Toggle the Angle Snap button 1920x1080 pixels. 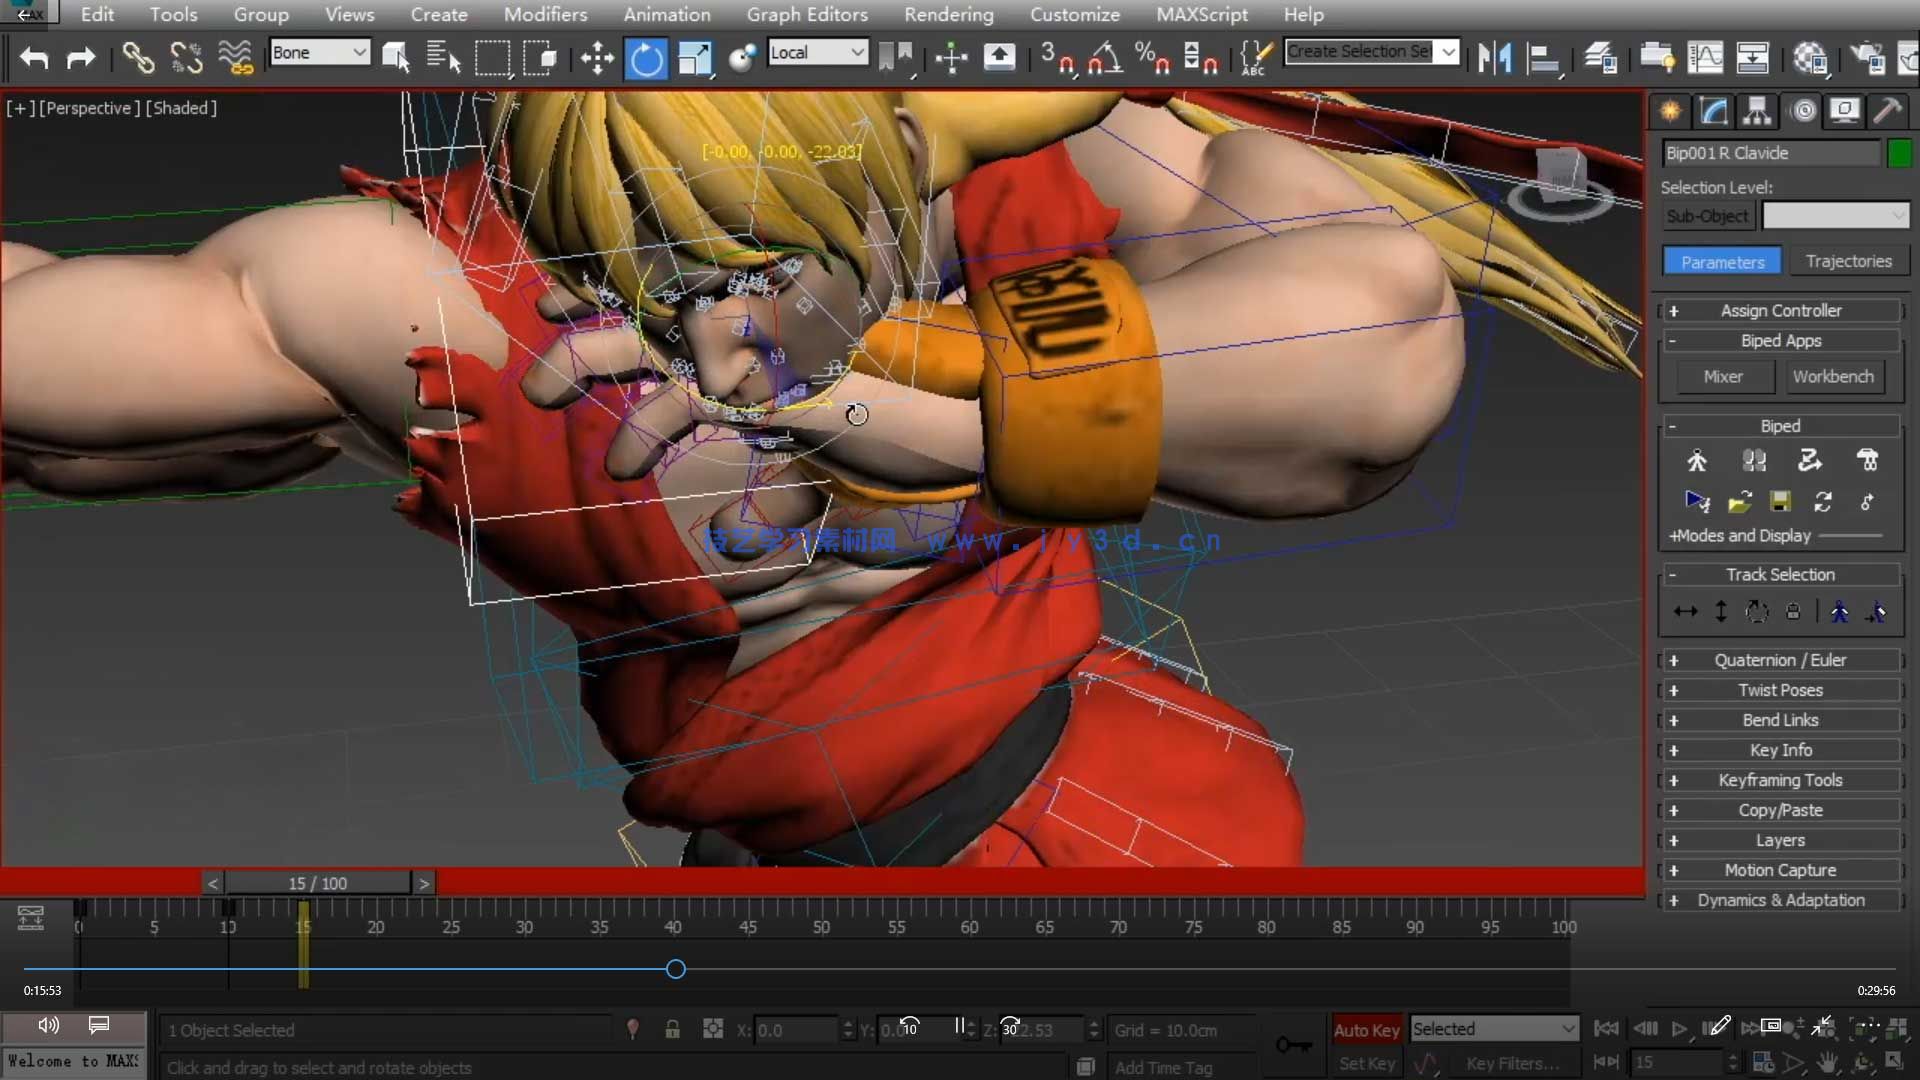[1104, 58]
